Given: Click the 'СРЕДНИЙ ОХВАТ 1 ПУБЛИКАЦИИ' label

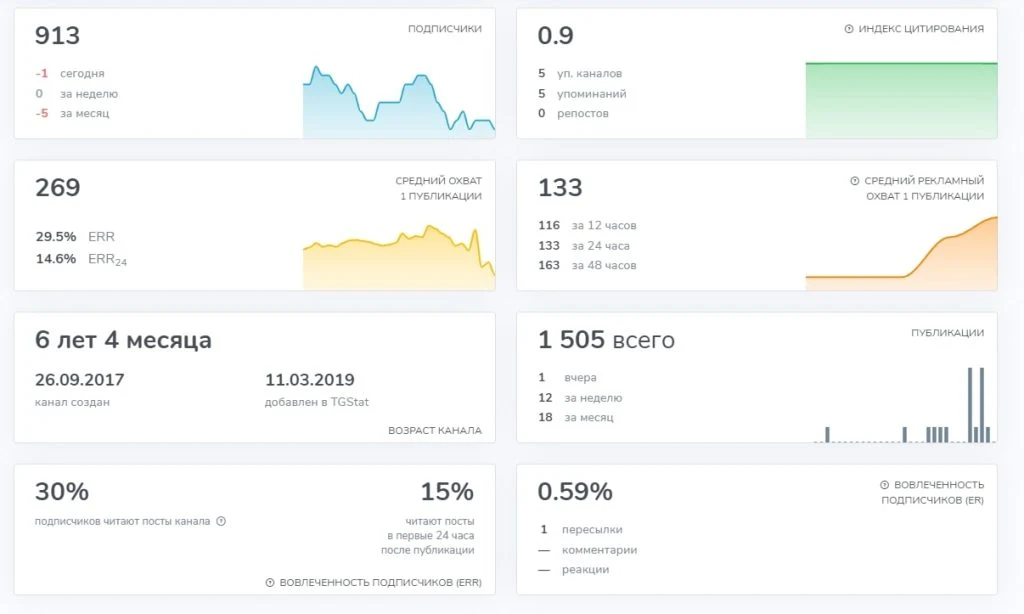Looking at the screenshot, I should point(439,188).
